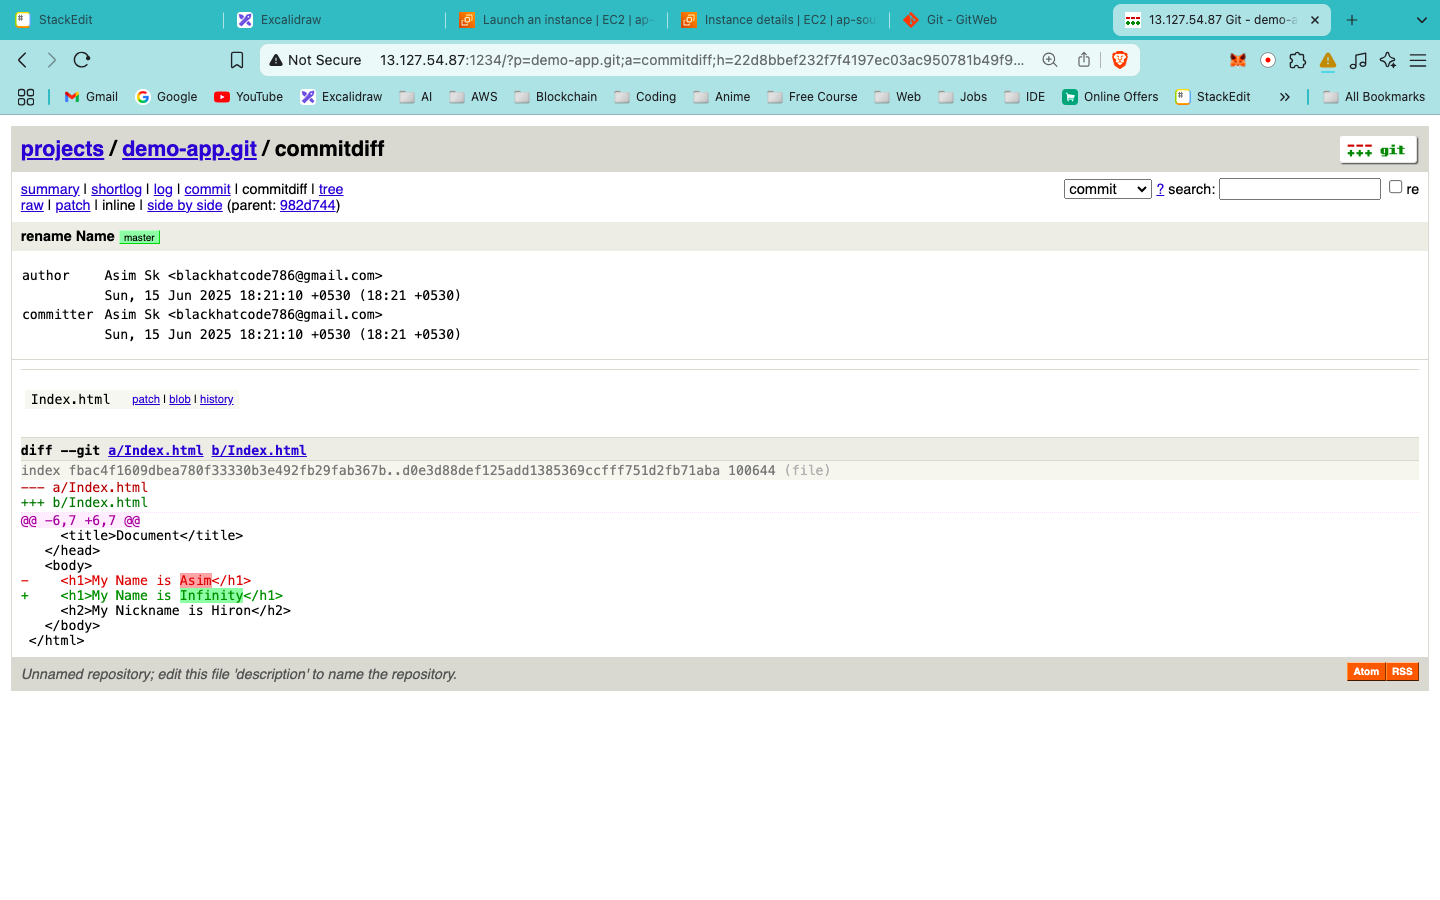Go back with browser back arrow
Viewport: 1440px width, 900px height.
click(23, 60)
